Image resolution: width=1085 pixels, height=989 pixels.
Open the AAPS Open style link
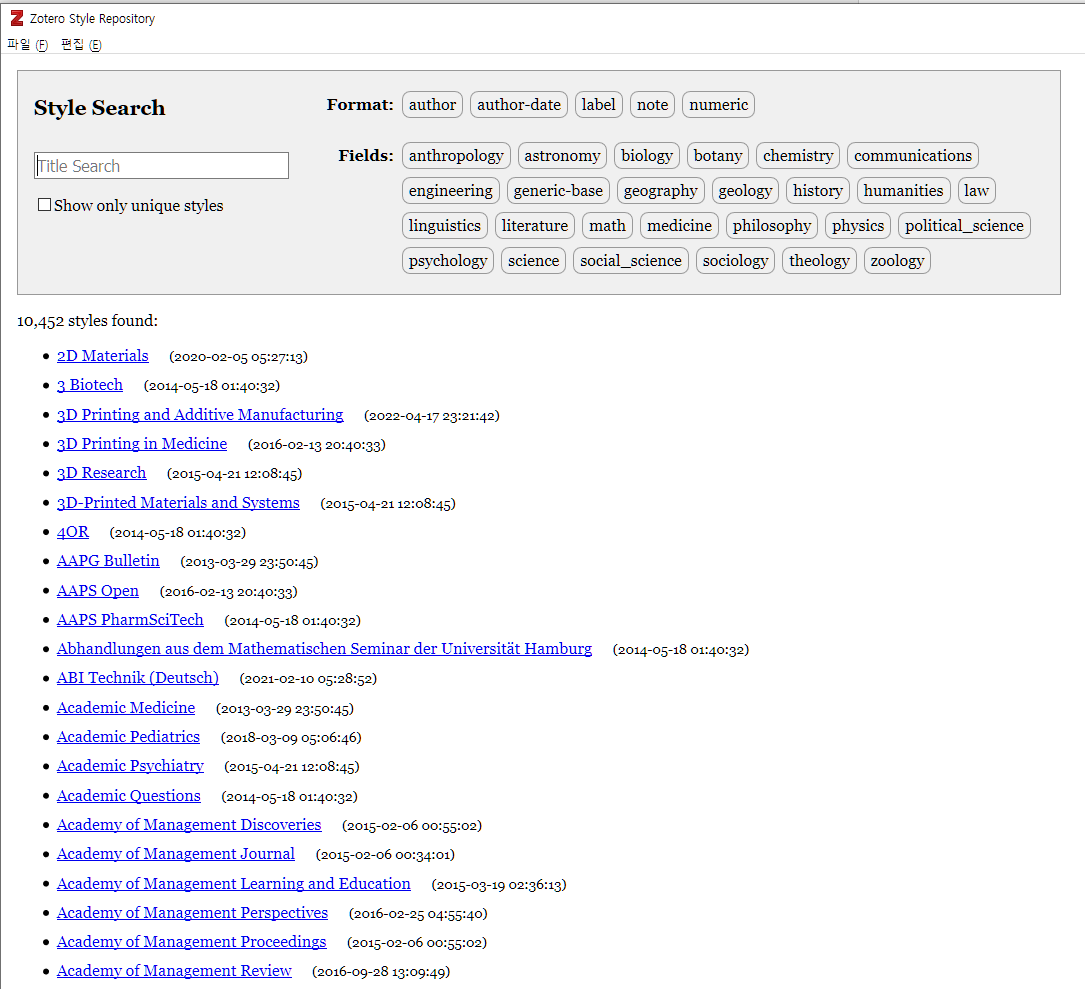click(x=98, y=590)
